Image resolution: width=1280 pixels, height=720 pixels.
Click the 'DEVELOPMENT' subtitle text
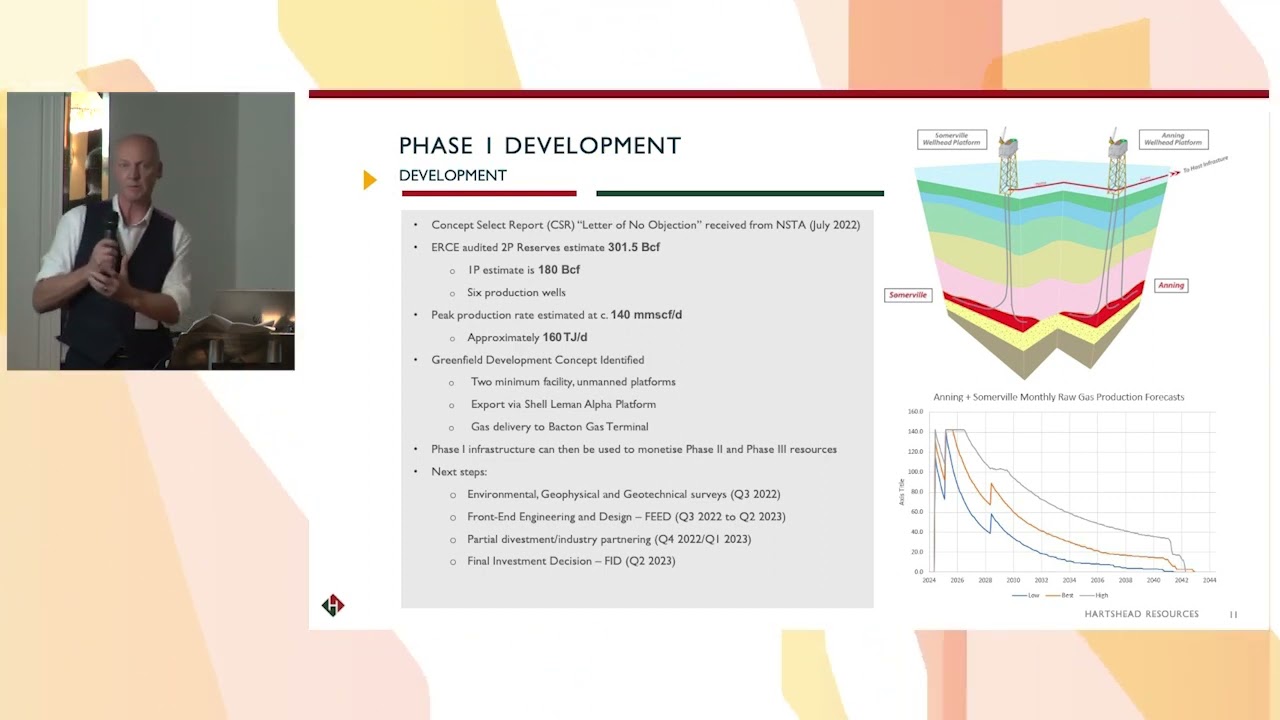pyautogui.click(x=453, y=175)
